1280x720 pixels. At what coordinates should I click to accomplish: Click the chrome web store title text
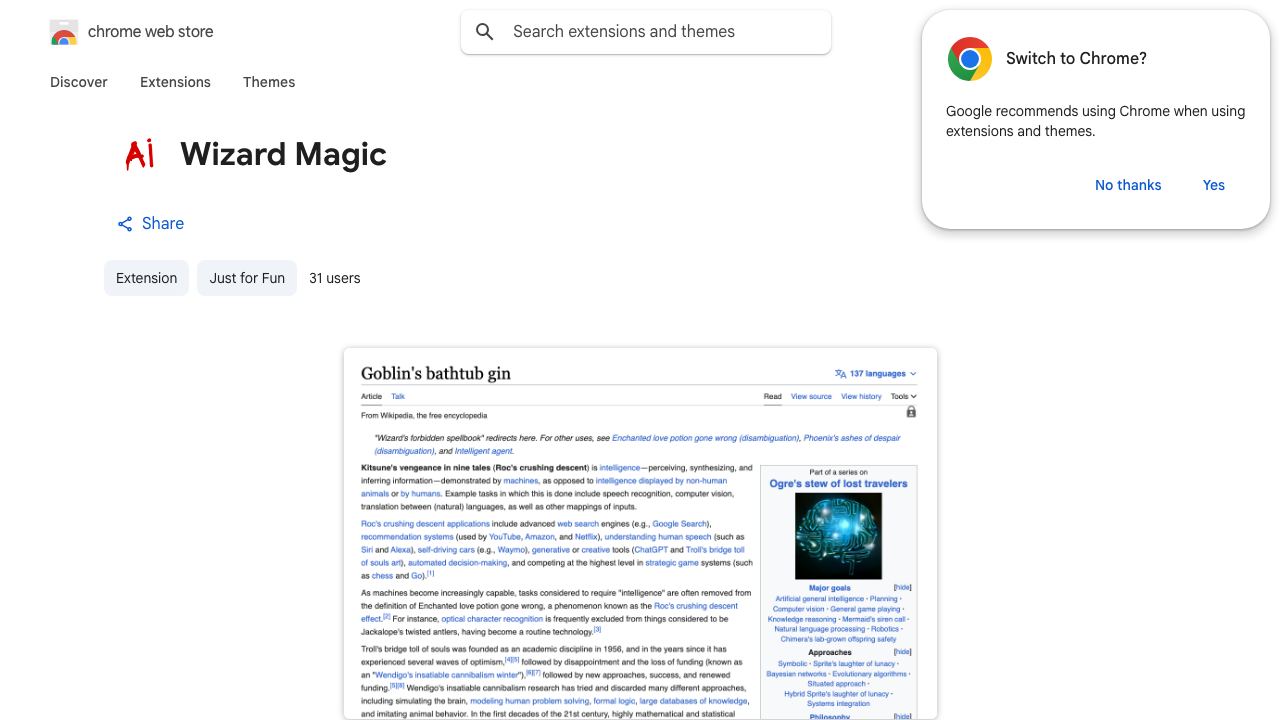(151, 32)
